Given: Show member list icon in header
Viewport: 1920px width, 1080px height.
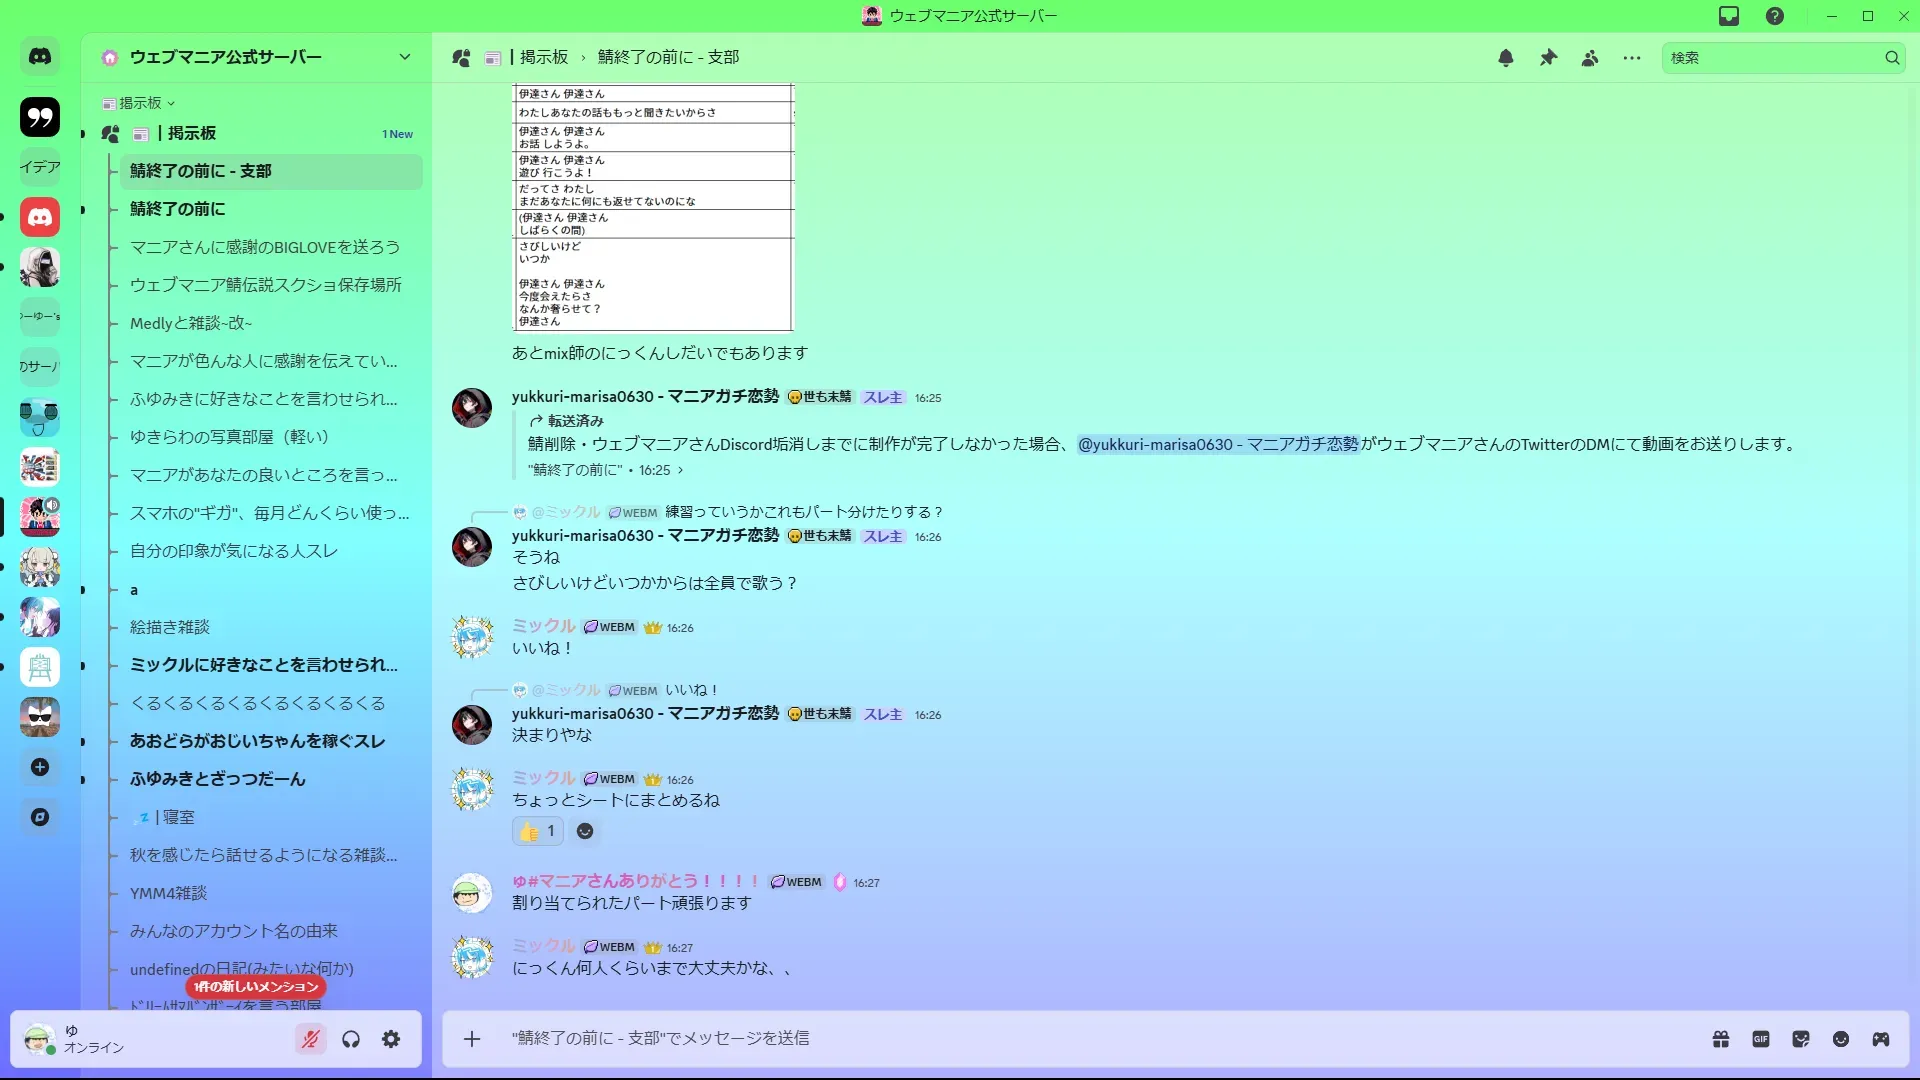Looking at the screenshot, I should tap(1590, 58).
